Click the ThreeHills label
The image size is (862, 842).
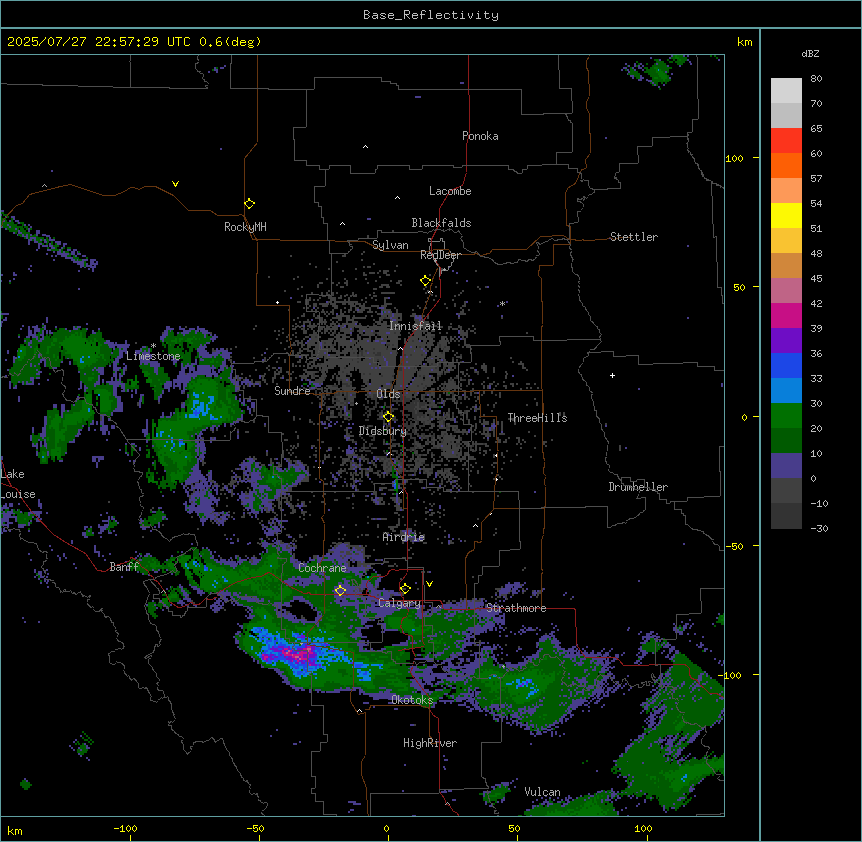click(537, 418)
